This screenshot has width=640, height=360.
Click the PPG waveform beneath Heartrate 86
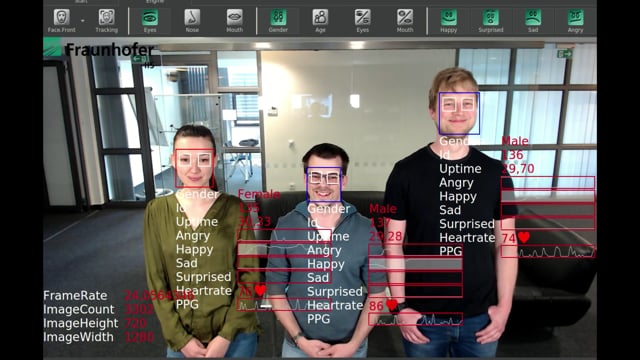pos(416,319)
